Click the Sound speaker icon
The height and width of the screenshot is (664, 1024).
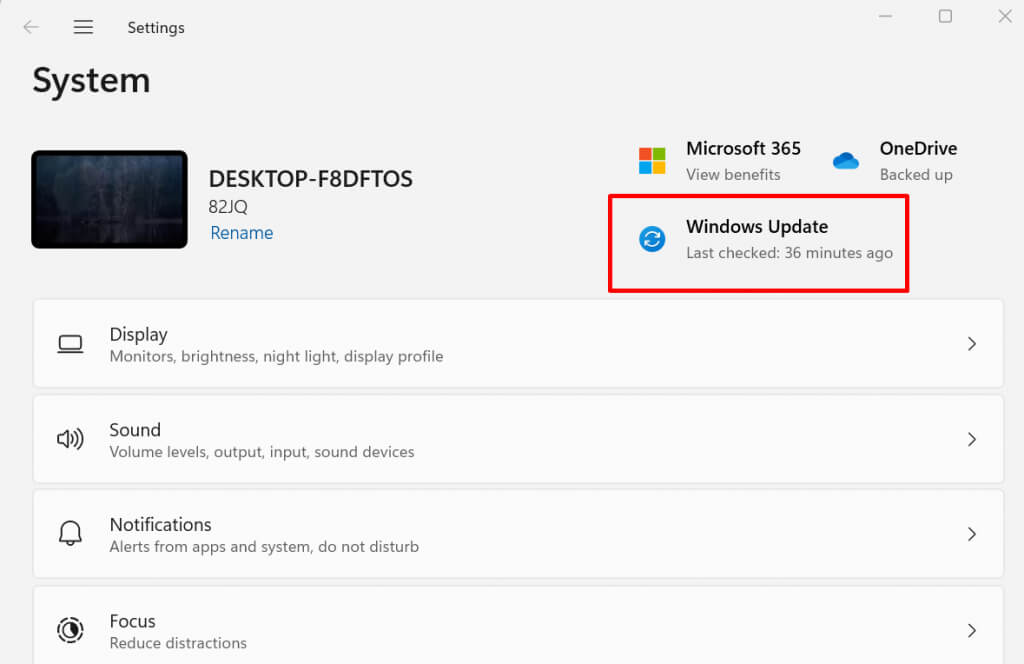tap(70, 439)
